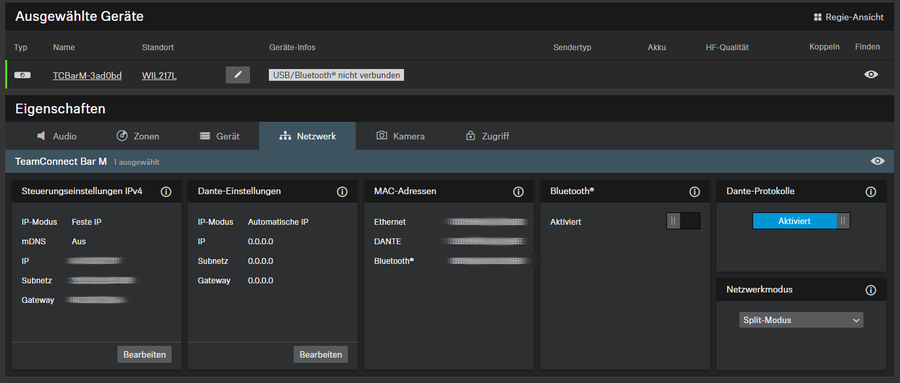The width and height of the screenshot is (900, 383).
Task: Click the USB/Bluetooth nicht verbunden status badge
Action: point(336,75)
